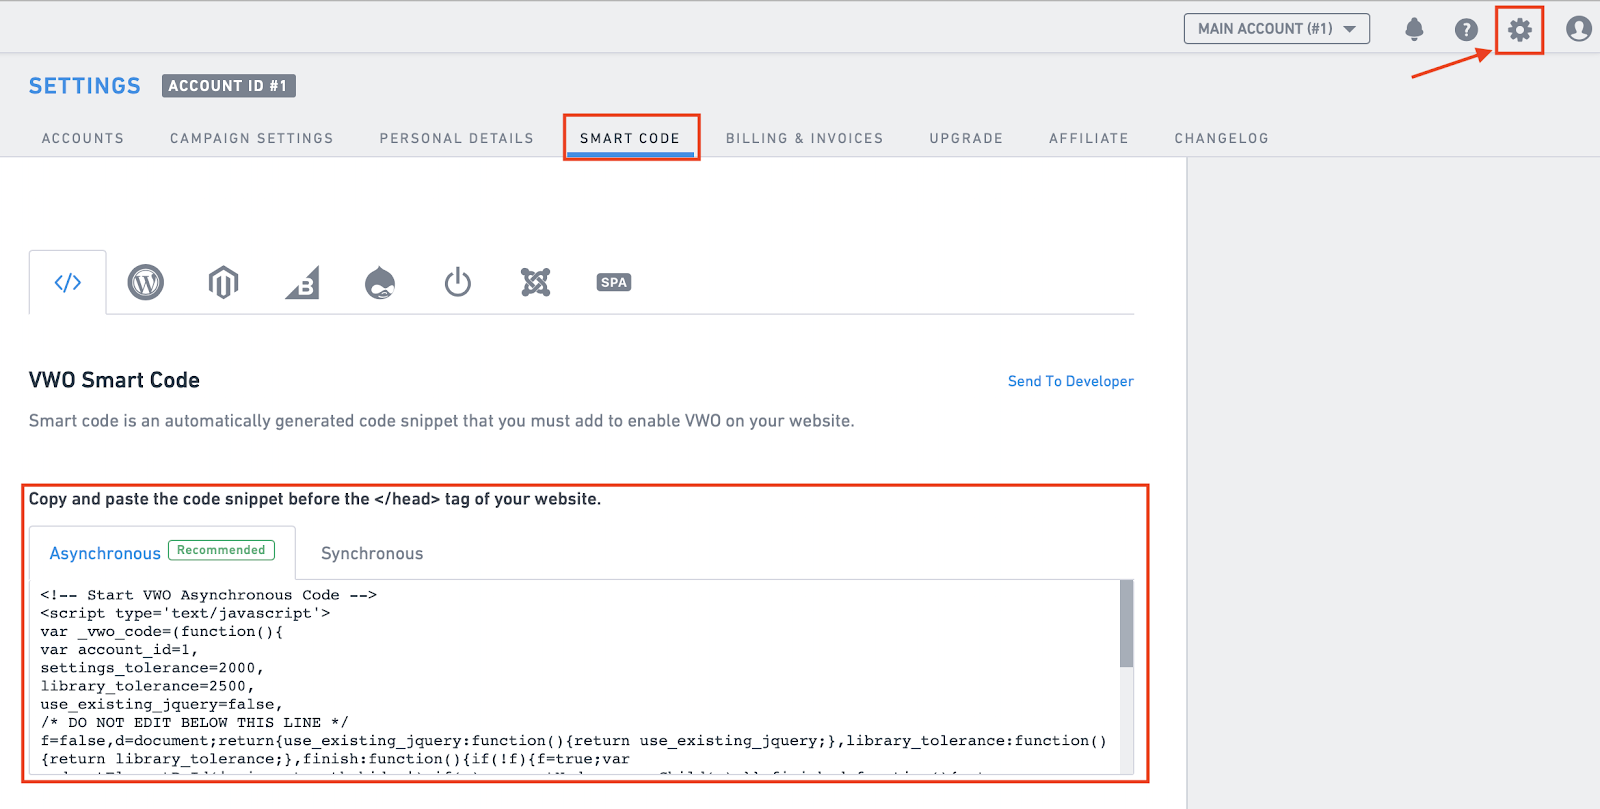Switch to the Billing & Invoices tab
The height and width of the screenshot is (809, 1600).
(805, 138)
